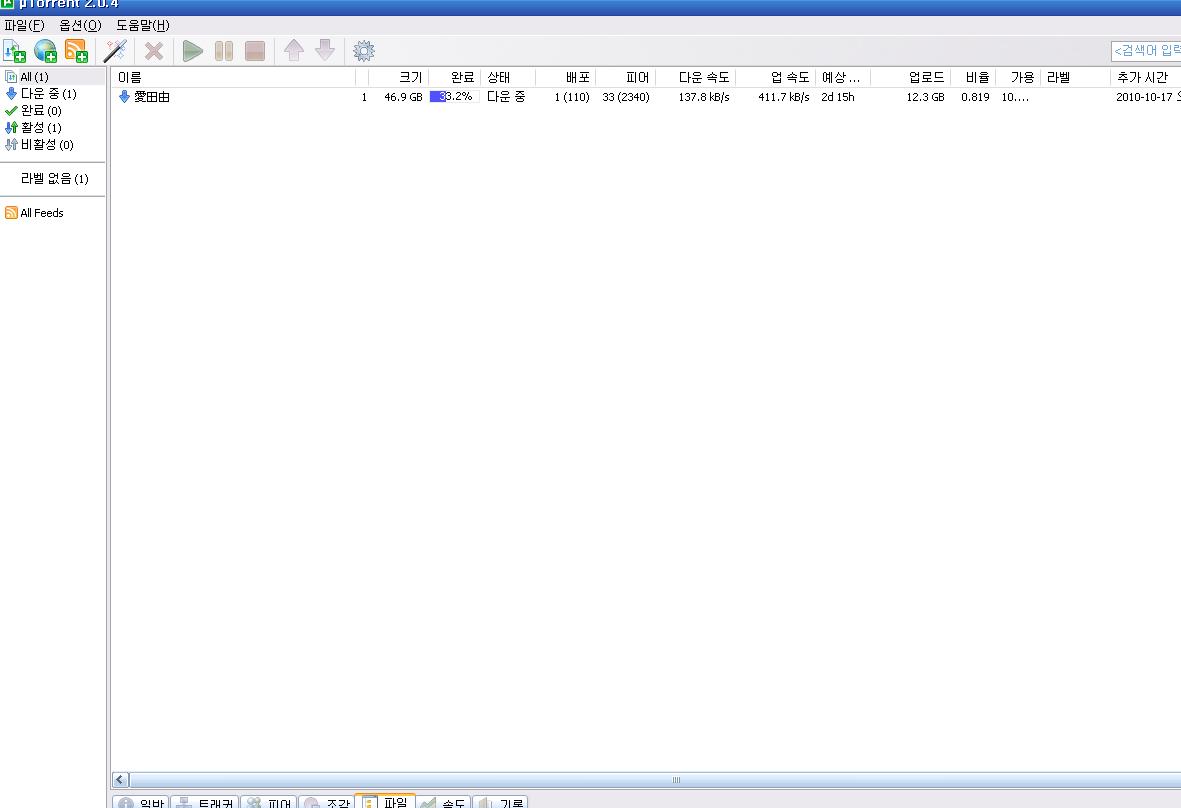Image resolution: width=1181 pixels, height=808 pixels.
Task: Click the 411.7 kB/s upload speed cell
Action: [783, 97]
